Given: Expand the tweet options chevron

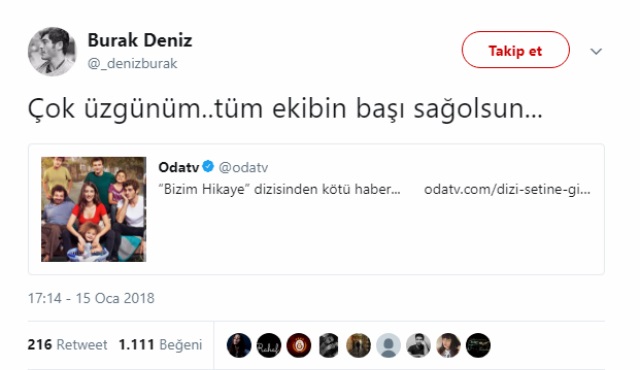Looking at the screenshot, I should [596, 51].
